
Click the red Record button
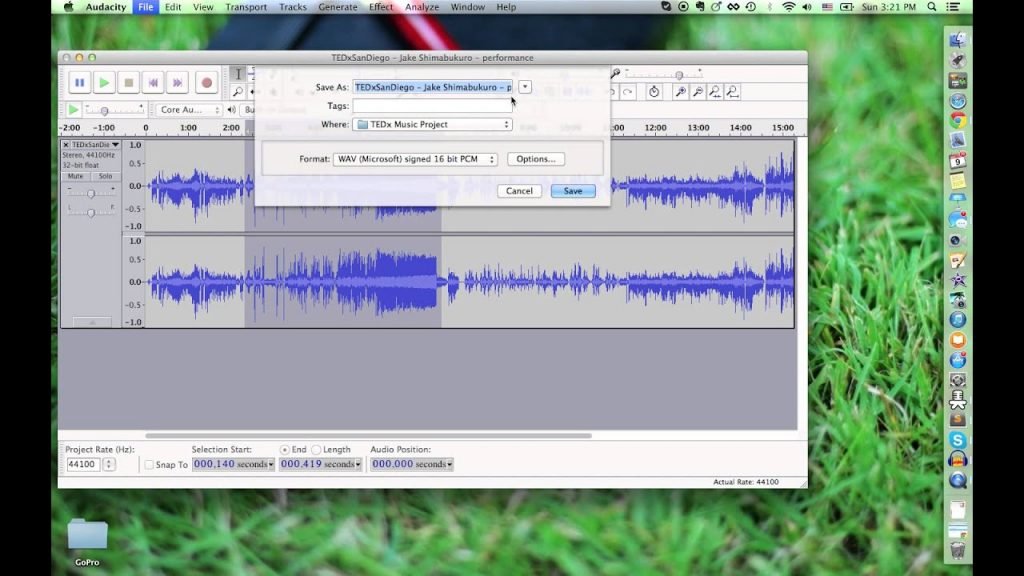tap(206, 83)
